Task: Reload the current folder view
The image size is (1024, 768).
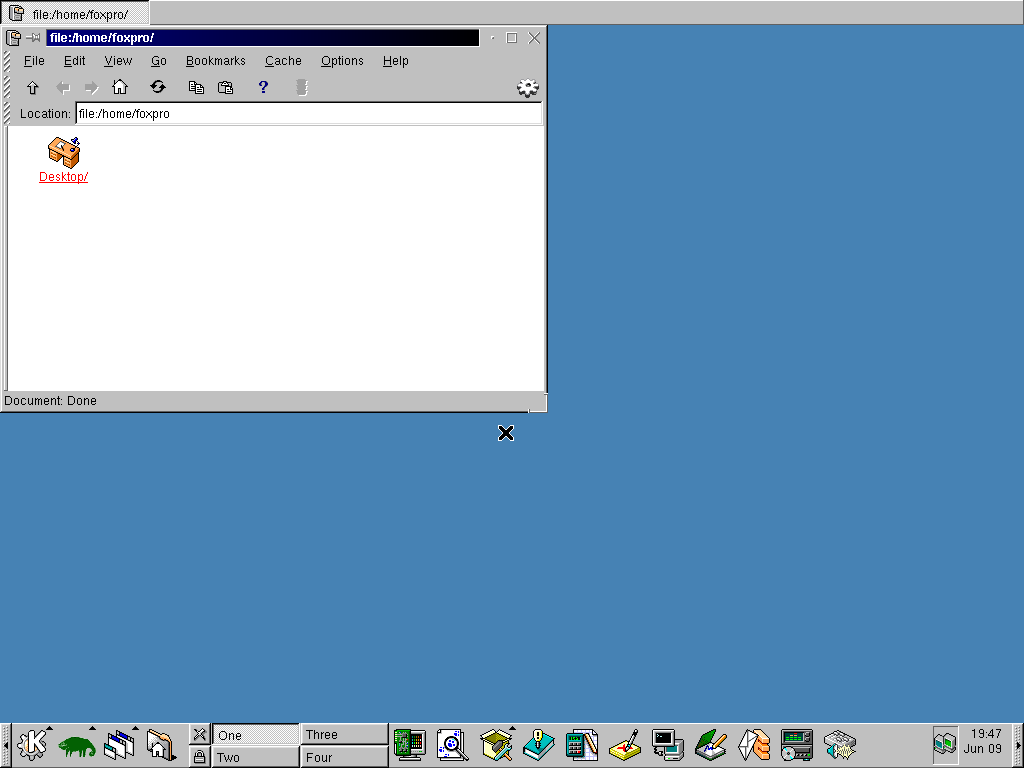Action: [x=158, y=88]
